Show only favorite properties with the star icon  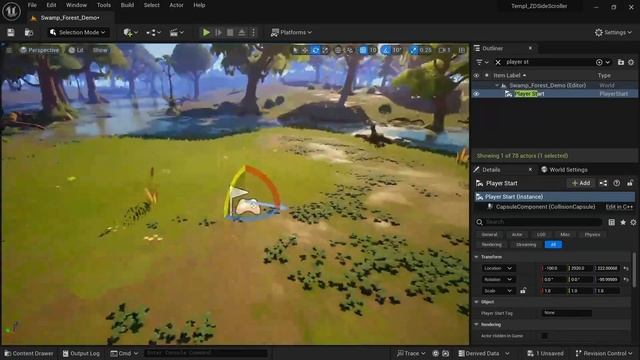point(623,222)
